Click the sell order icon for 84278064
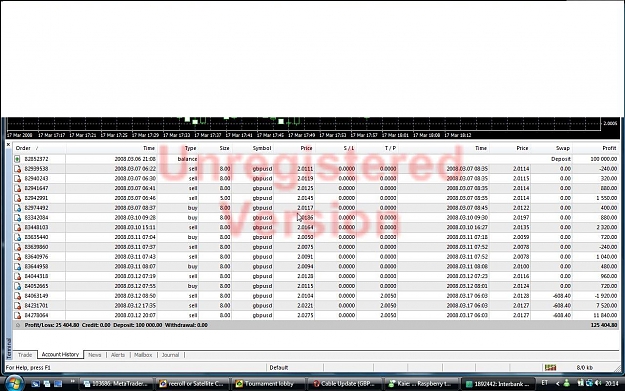Viewport: 625px width, 391px height. point(18,315)
